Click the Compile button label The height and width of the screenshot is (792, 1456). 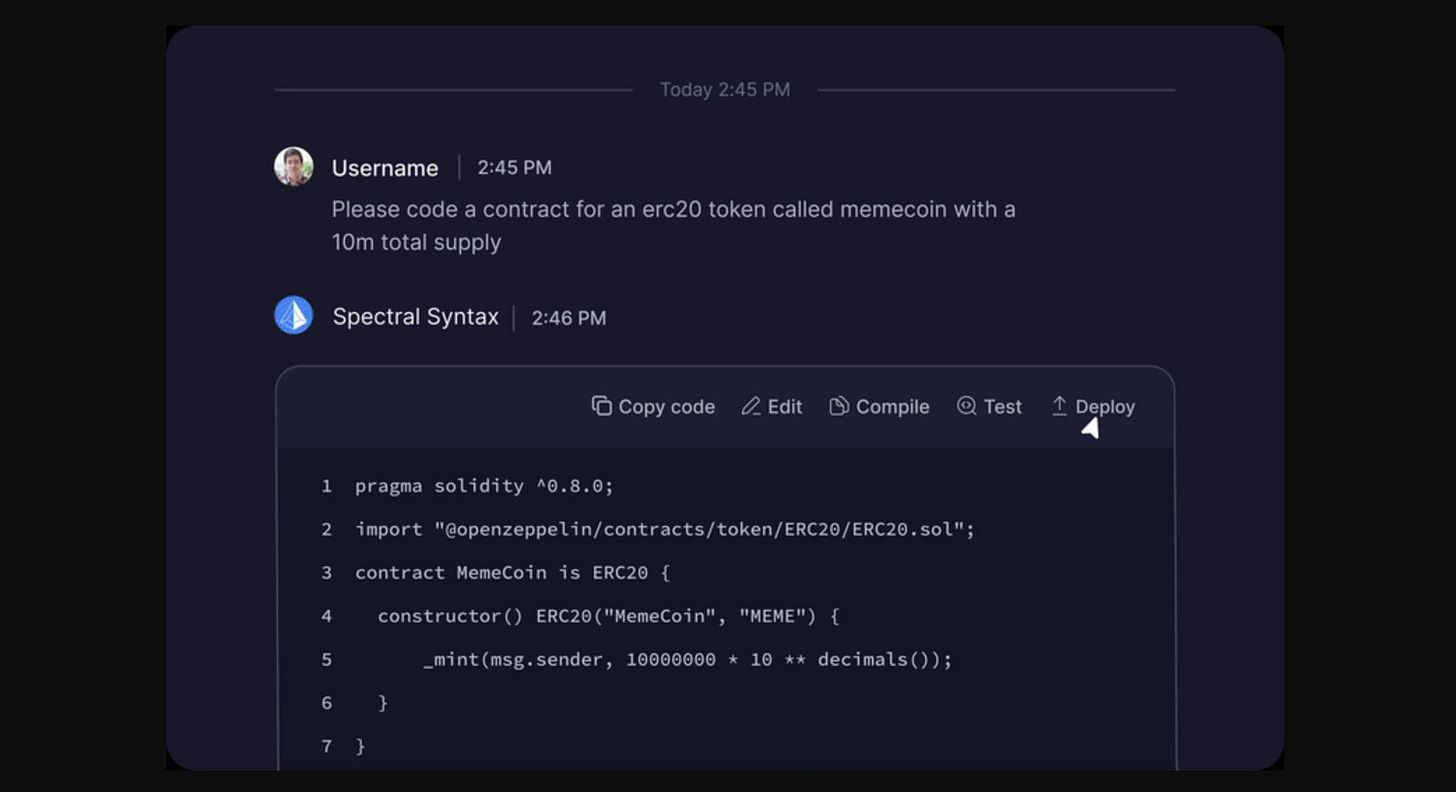tap(893, 407)
